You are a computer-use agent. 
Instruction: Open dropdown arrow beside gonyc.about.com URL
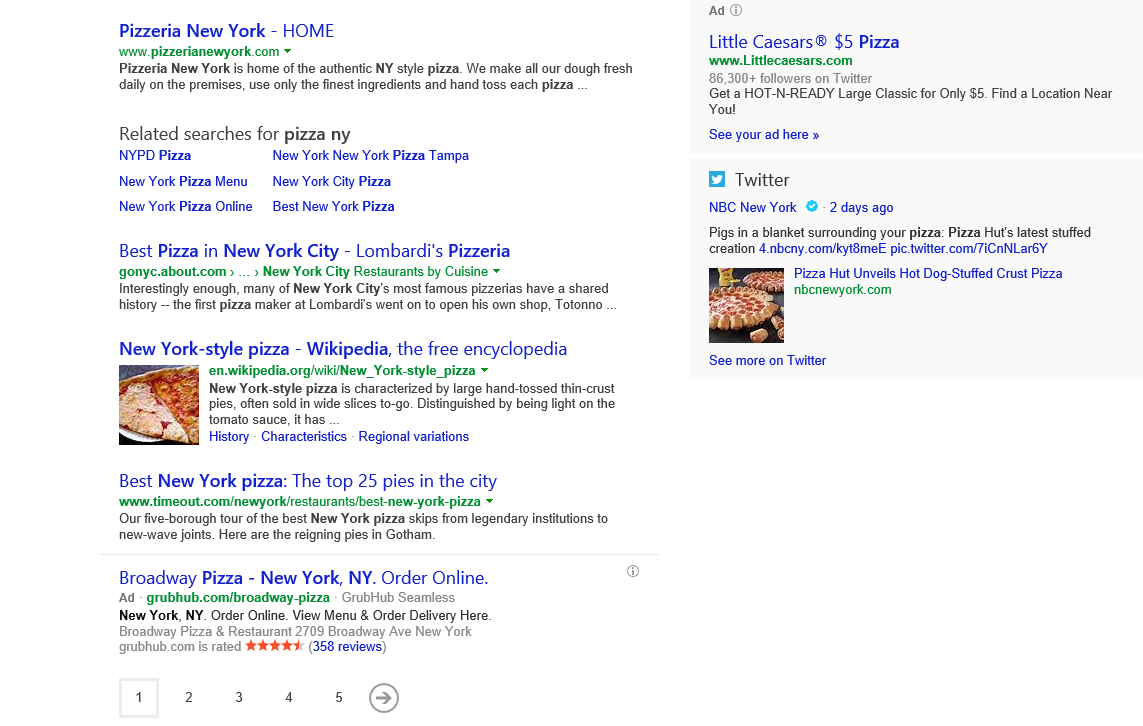(496, 271)
